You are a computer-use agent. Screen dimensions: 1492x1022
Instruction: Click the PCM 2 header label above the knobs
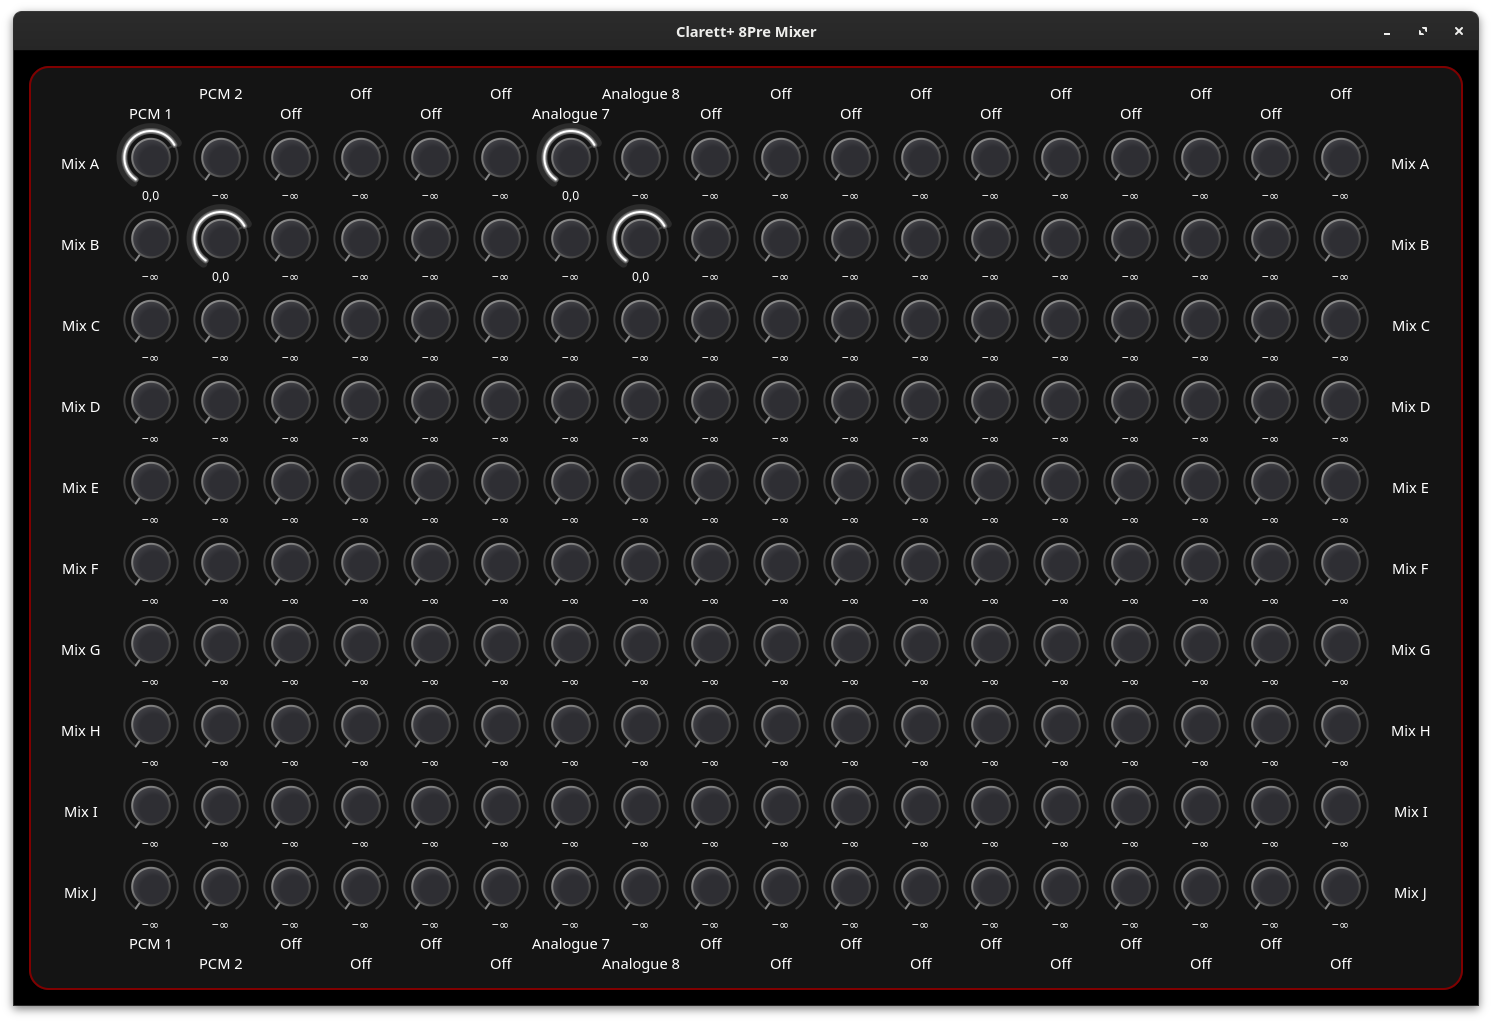[220, 94]
